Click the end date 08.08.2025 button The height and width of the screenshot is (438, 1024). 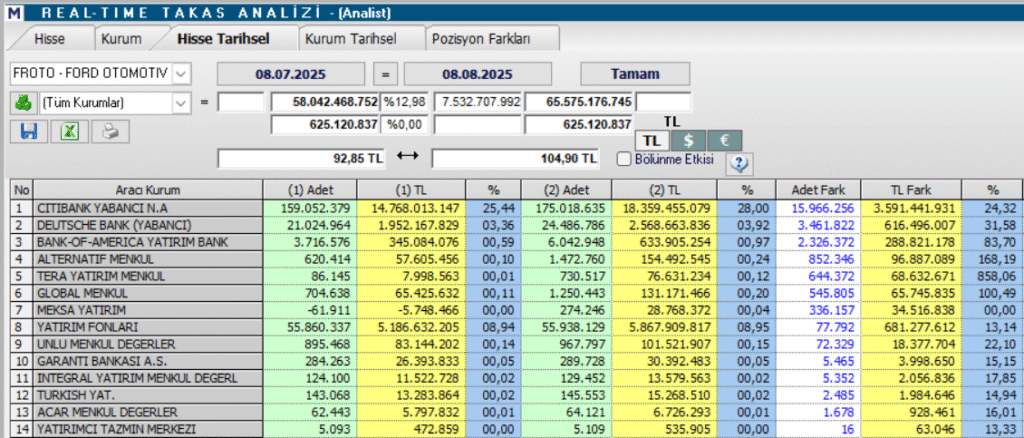click(x=478, y=73)
